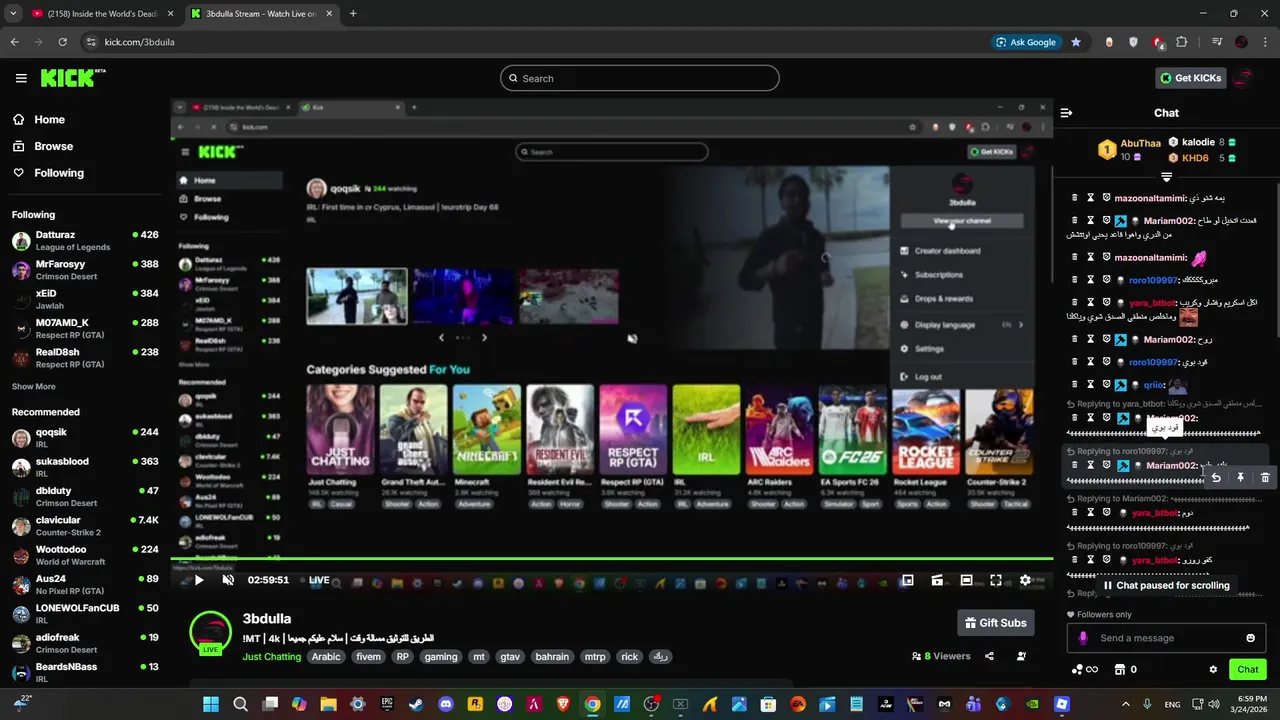Viewport: 1280px width, 720px height.
Task: Click the 3bdulla streamer avatar
Action: click(211, 632)
